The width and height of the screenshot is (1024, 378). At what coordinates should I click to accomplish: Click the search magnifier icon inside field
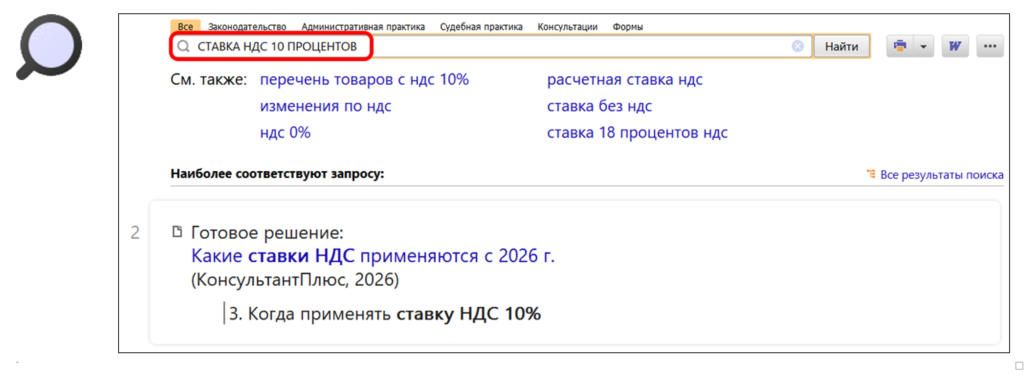[184, 47]
